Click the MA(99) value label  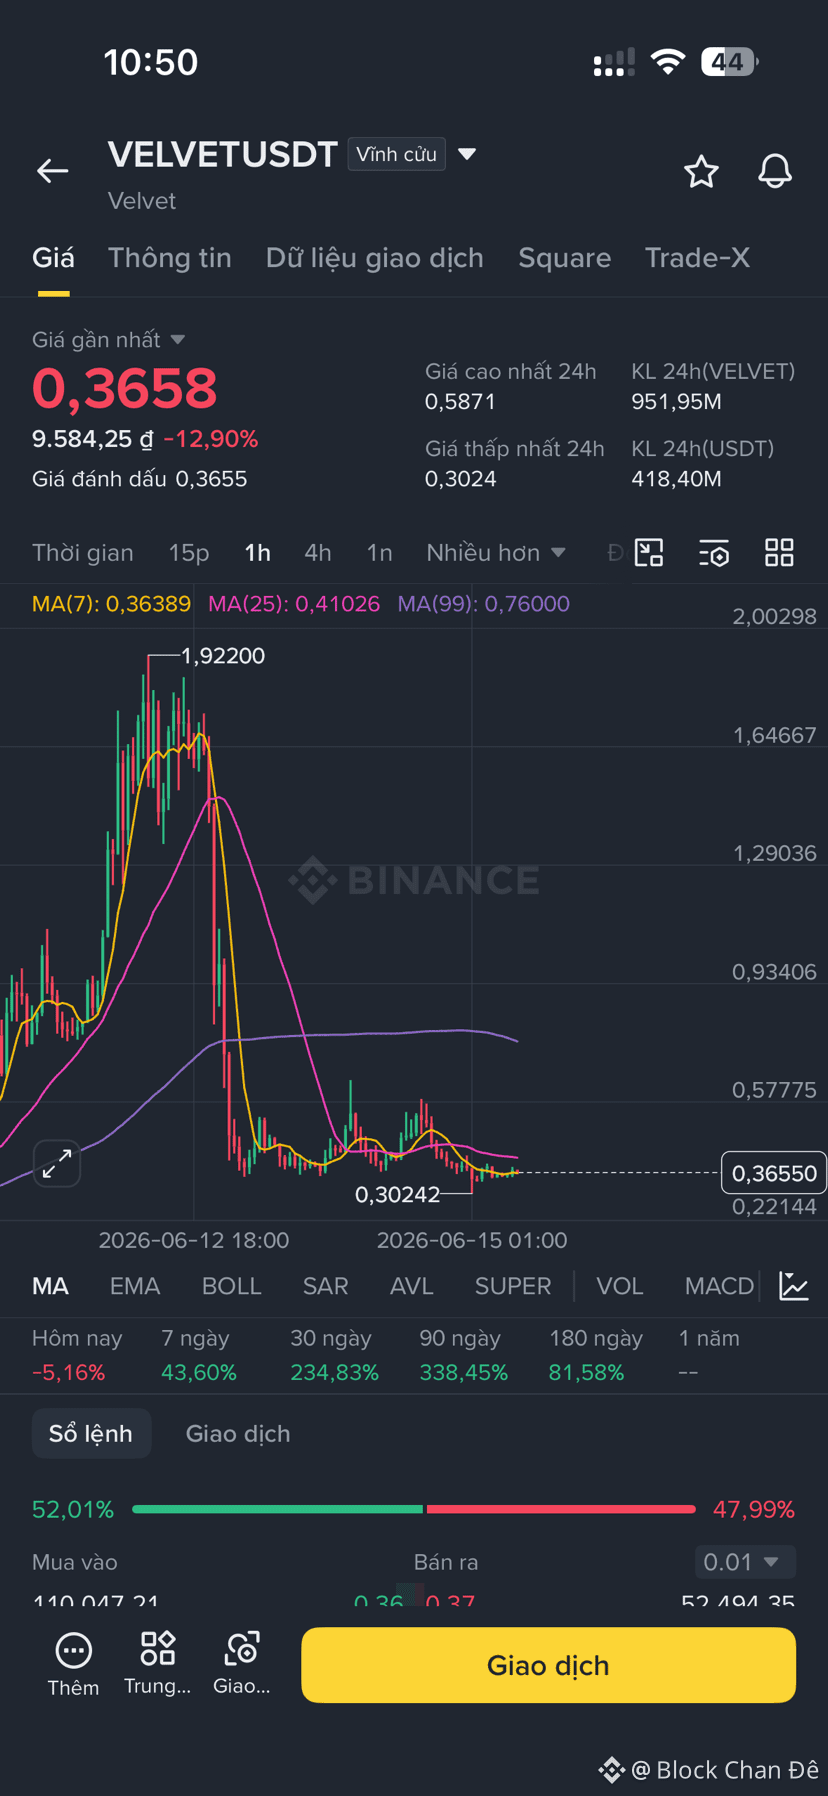coord(484,604)
